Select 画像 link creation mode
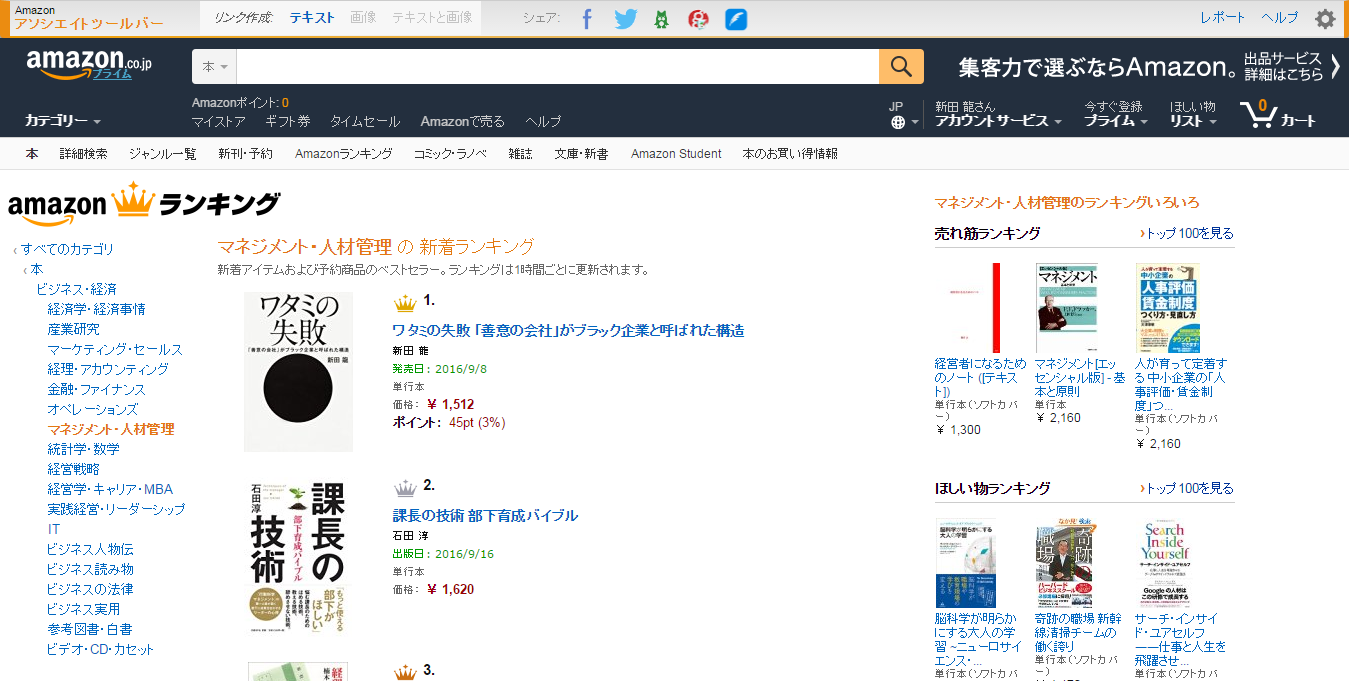 363,17
